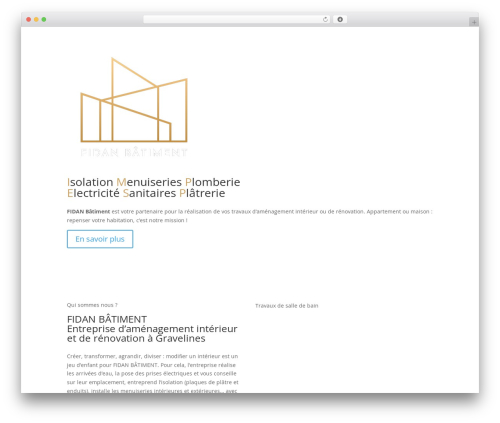
Task: Focus the browser address bar
Action: click(x=237, y=20)
